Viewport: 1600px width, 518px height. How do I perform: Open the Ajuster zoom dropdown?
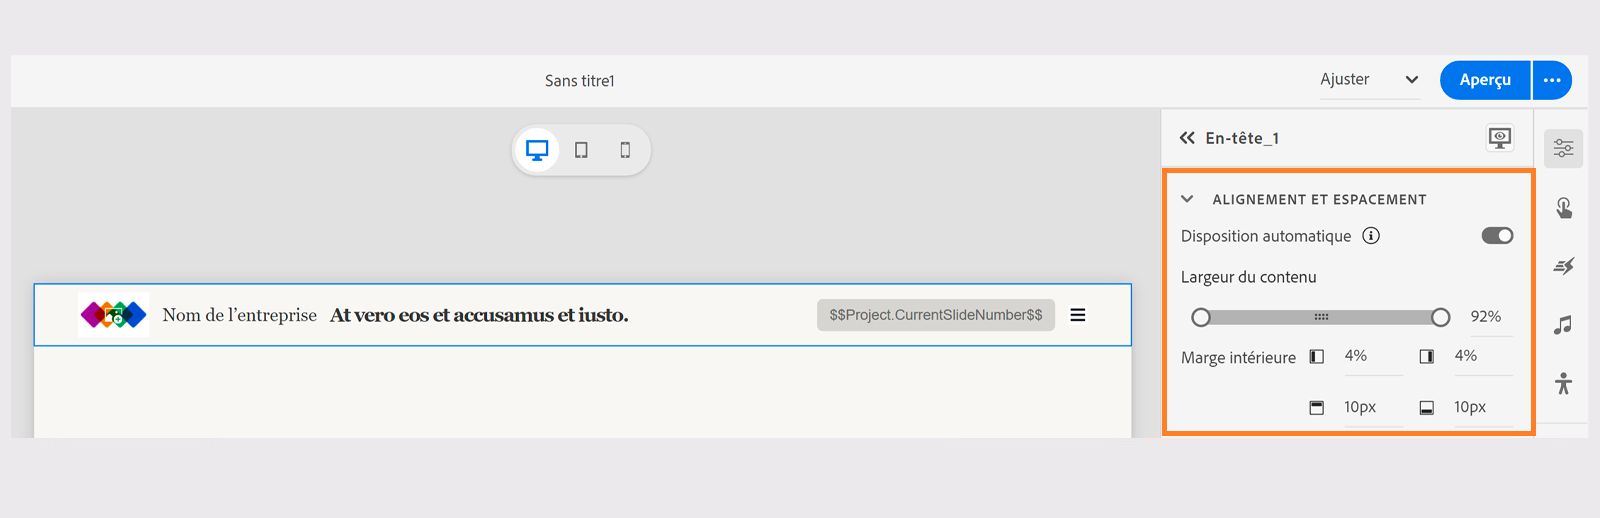[1369, 80]
